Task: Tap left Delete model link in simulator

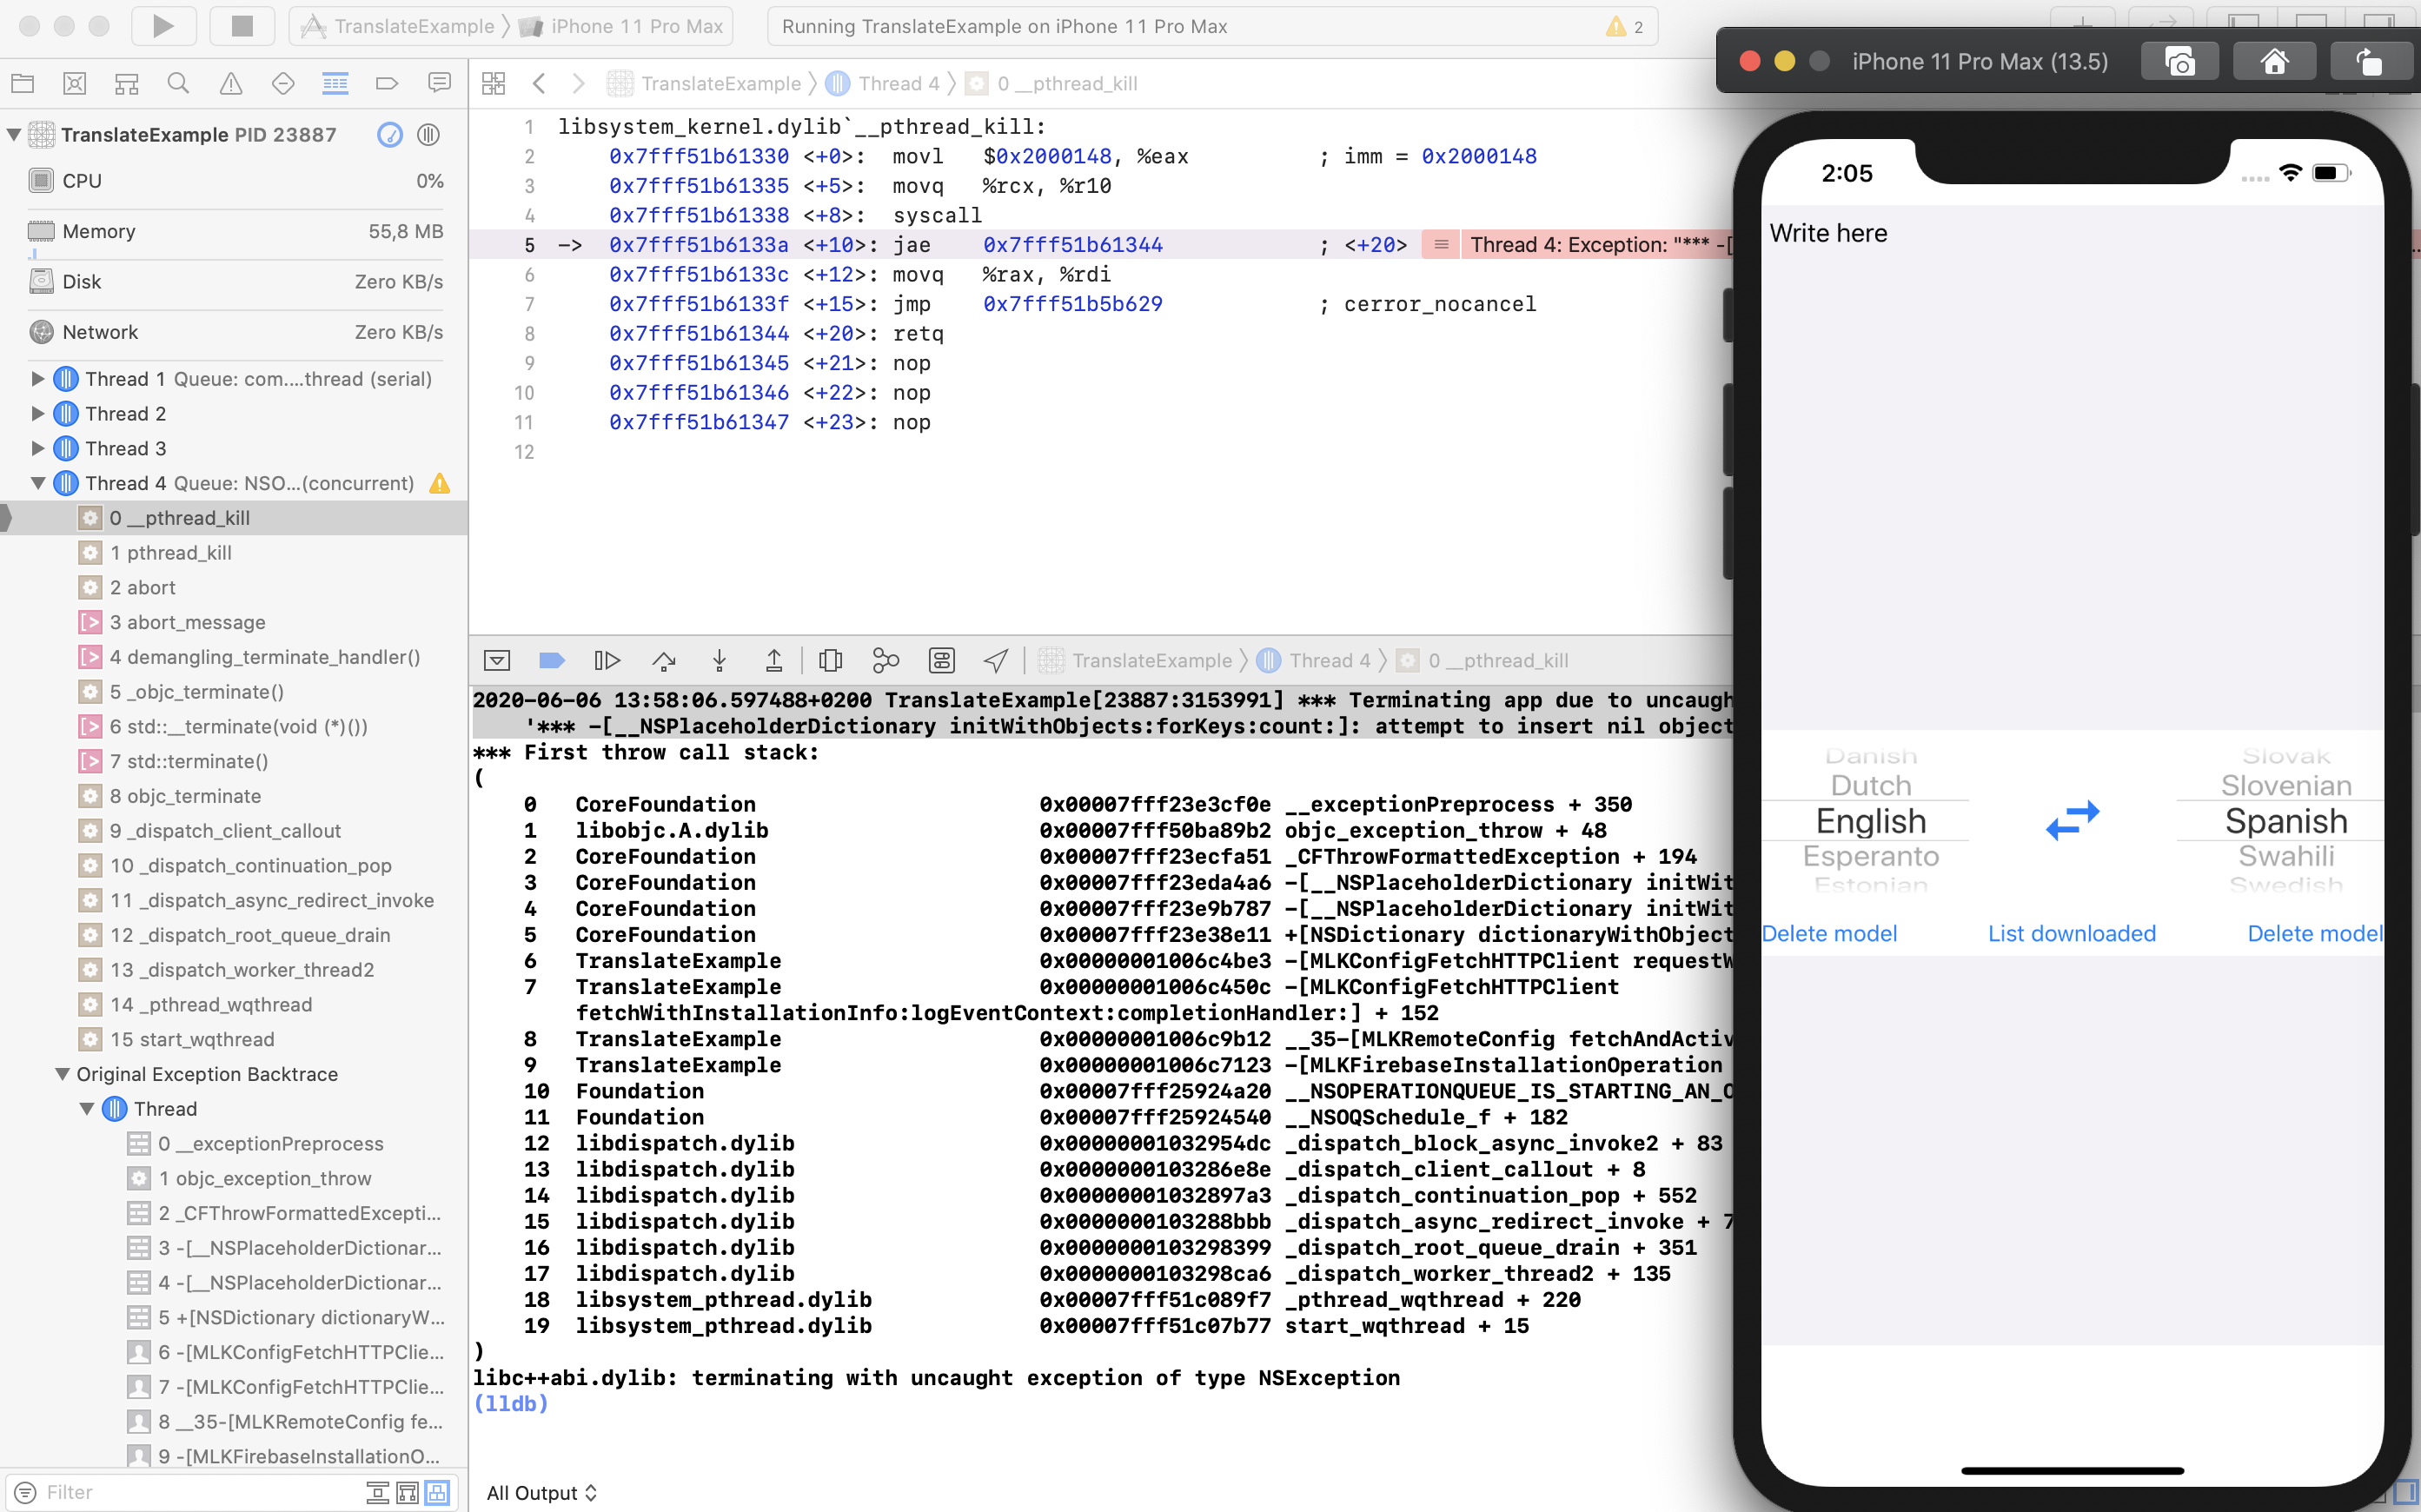Action: 1829,933
